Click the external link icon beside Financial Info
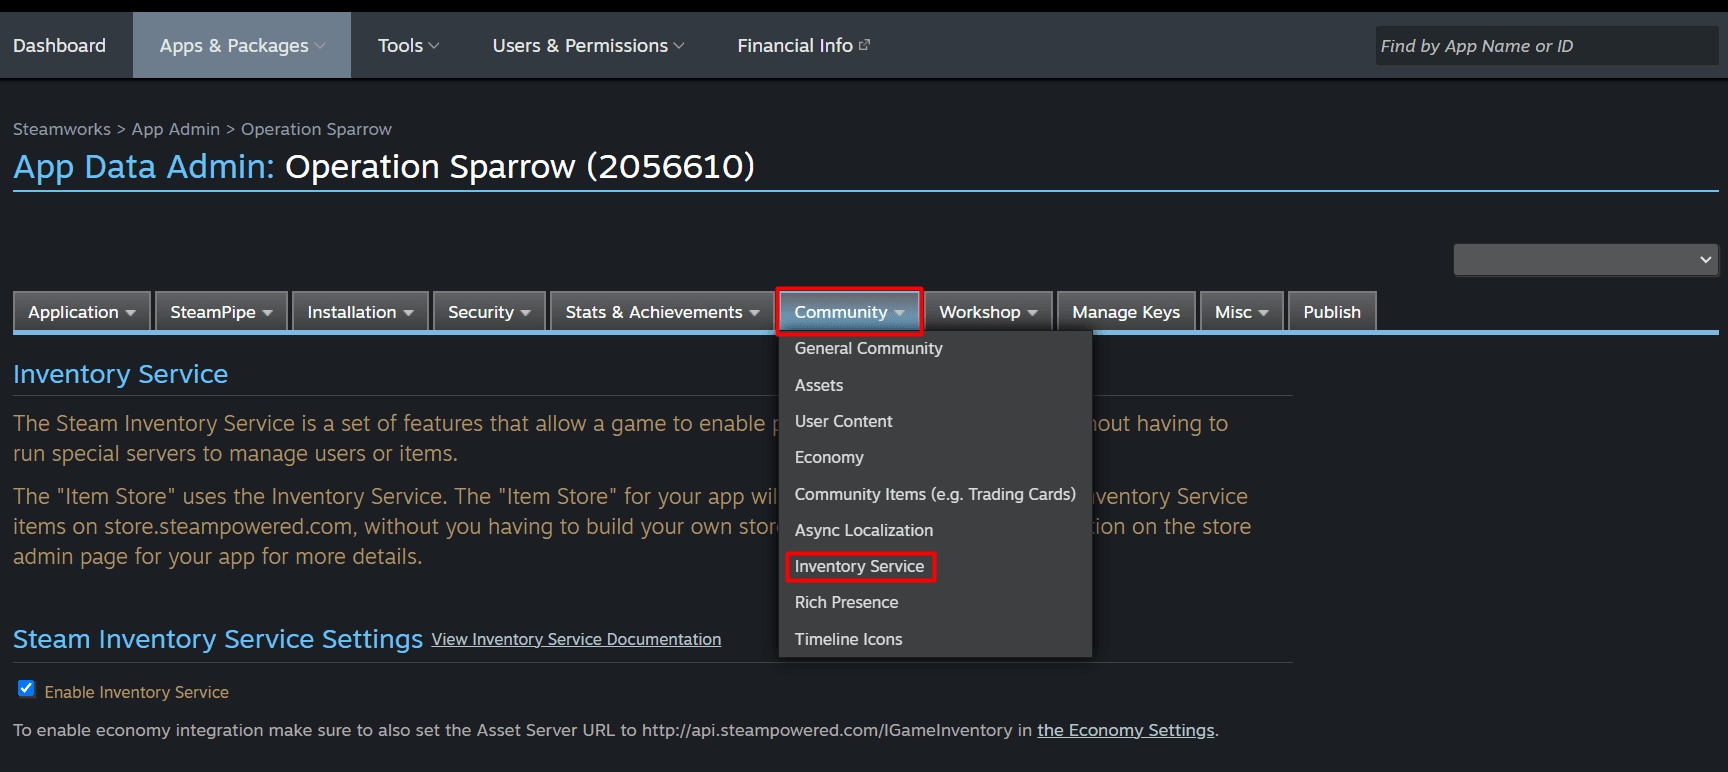1728x772 pixels. coord(865,45)
